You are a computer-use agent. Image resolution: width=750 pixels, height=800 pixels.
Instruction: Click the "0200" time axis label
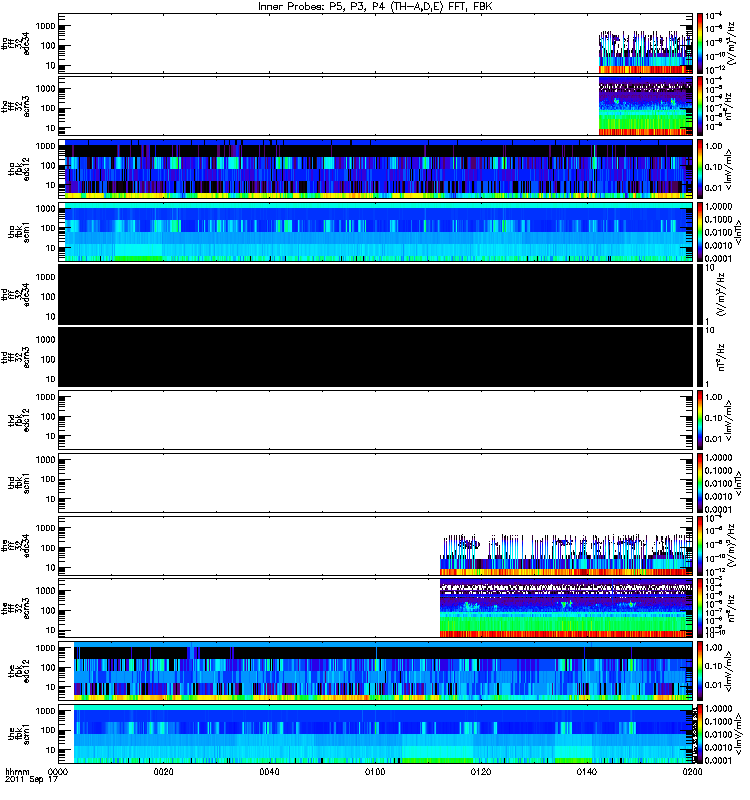[x=692, y=771]
